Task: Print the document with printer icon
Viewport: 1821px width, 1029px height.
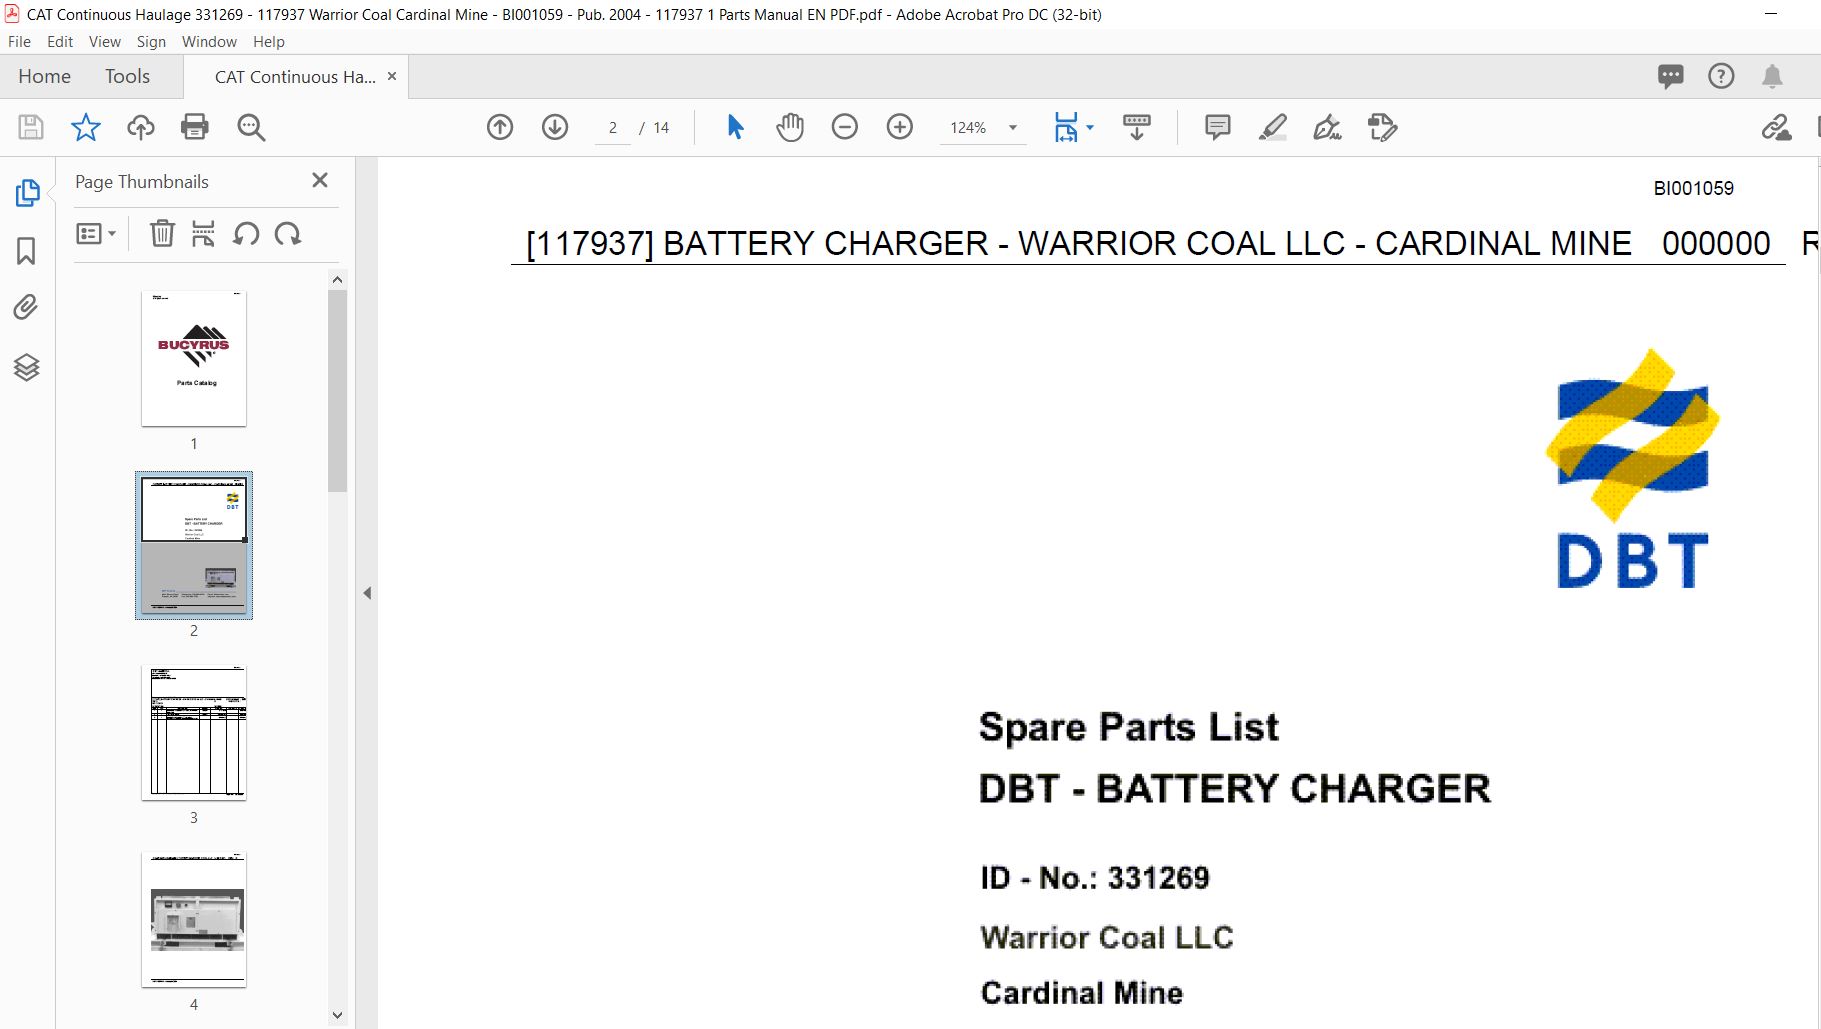Action: 195,127
